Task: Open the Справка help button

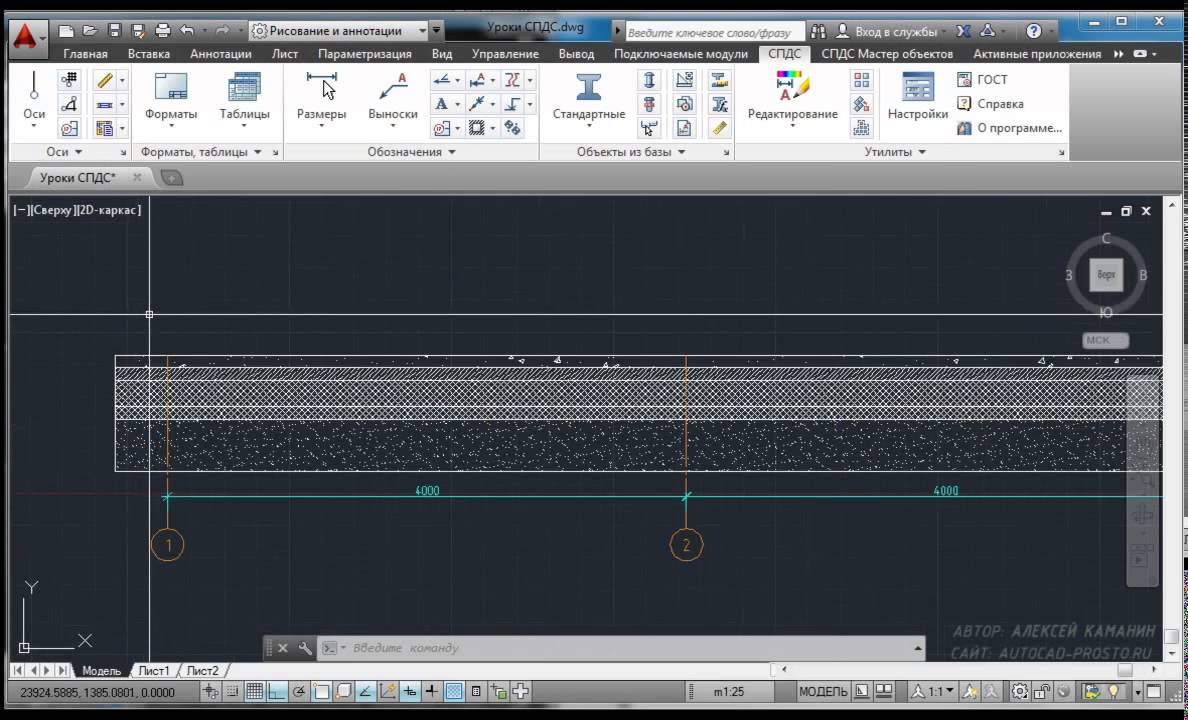Action: [990, 104]
